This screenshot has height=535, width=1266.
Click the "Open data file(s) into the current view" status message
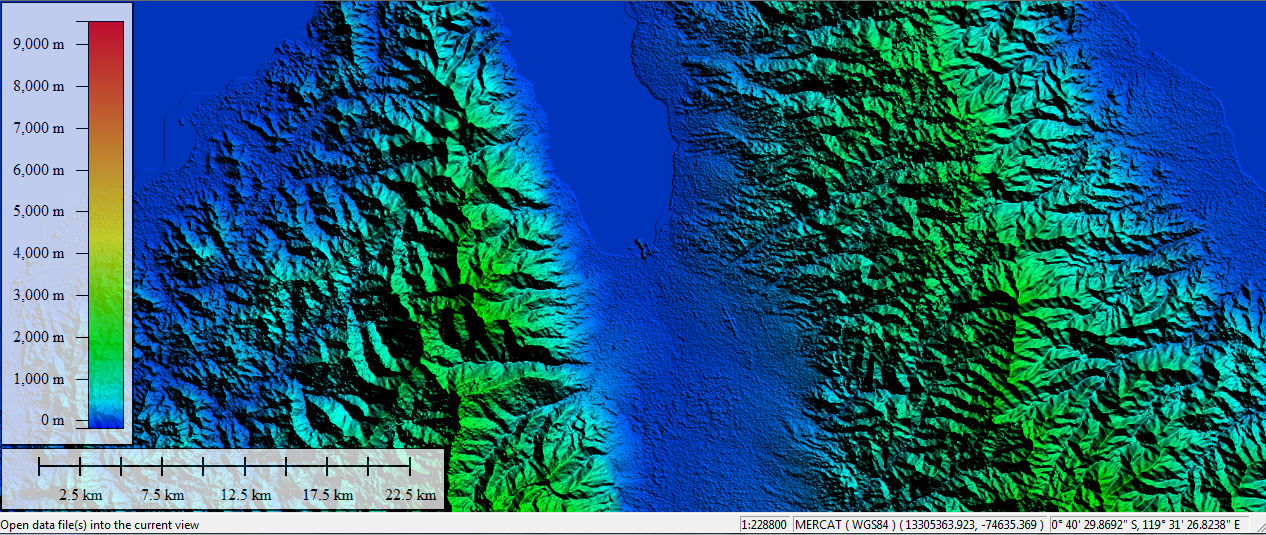(100, 525)
